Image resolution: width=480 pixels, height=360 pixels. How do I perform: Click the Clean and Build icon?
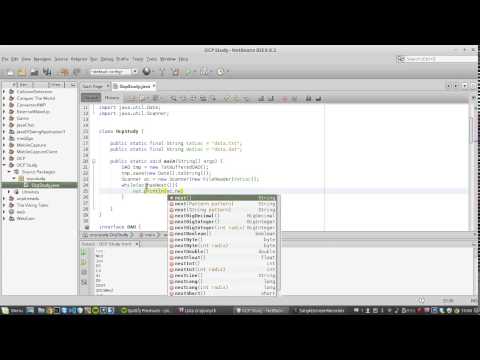point(175,72)
